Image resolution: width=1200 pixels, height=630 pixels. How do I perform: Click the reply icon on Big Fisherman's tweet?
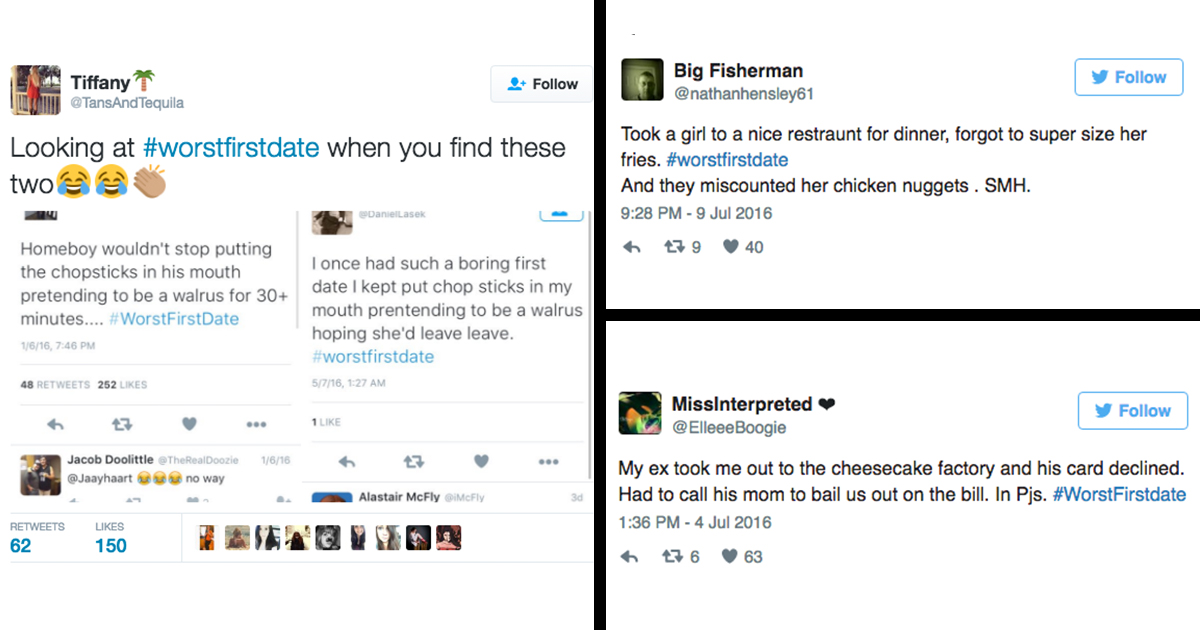pos(631,246)
